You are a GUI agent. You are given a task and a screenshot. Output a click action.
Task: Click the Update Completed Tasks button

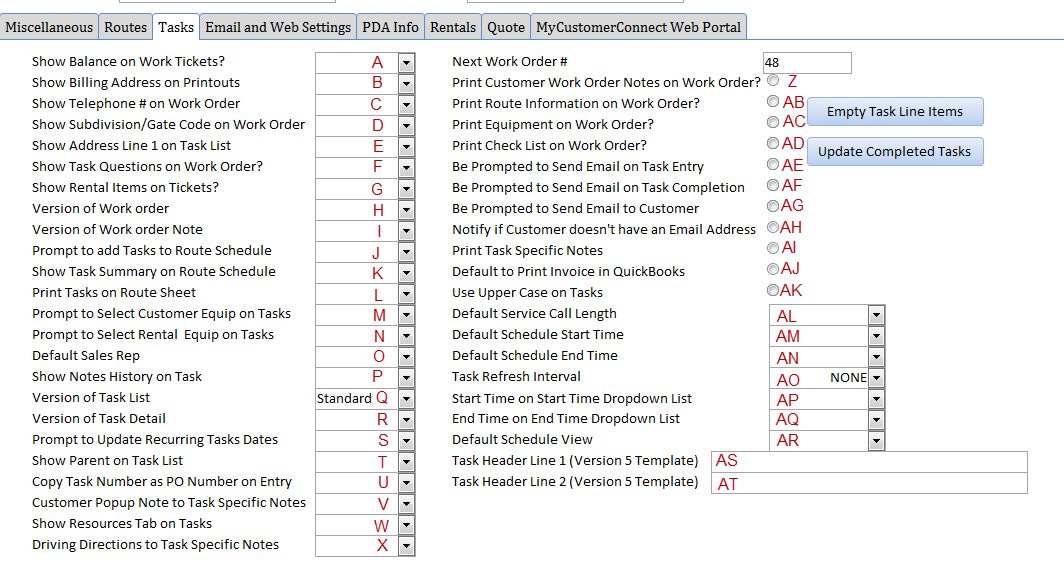click(x=895, y=151)
